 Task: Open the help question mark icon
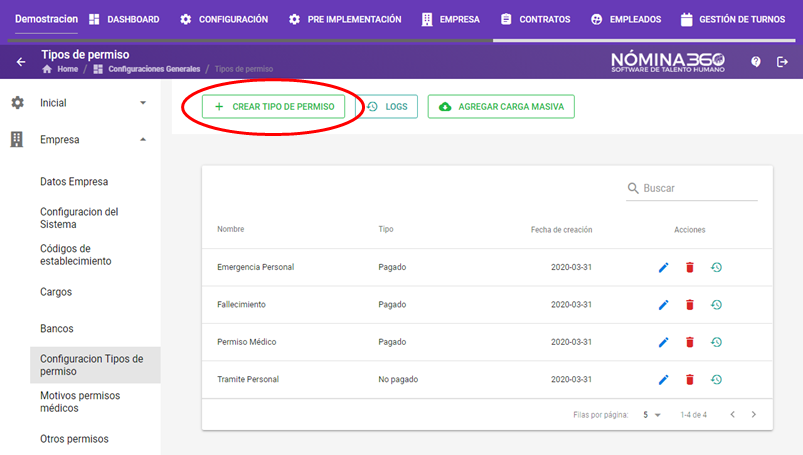click(x=755, y=62)
